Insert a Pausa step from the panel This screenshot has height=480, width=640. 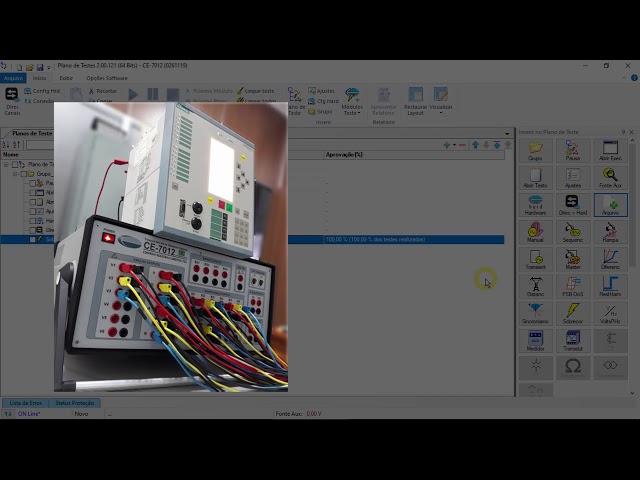573,151
